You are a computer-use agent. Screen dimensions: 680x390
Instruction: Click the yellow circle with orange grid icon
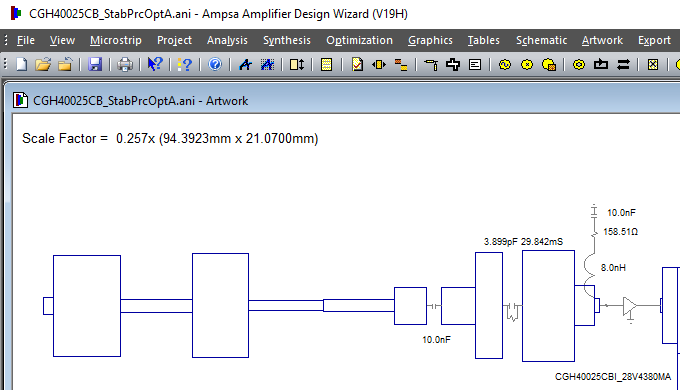pyautogui.click(x=549, y=65)
